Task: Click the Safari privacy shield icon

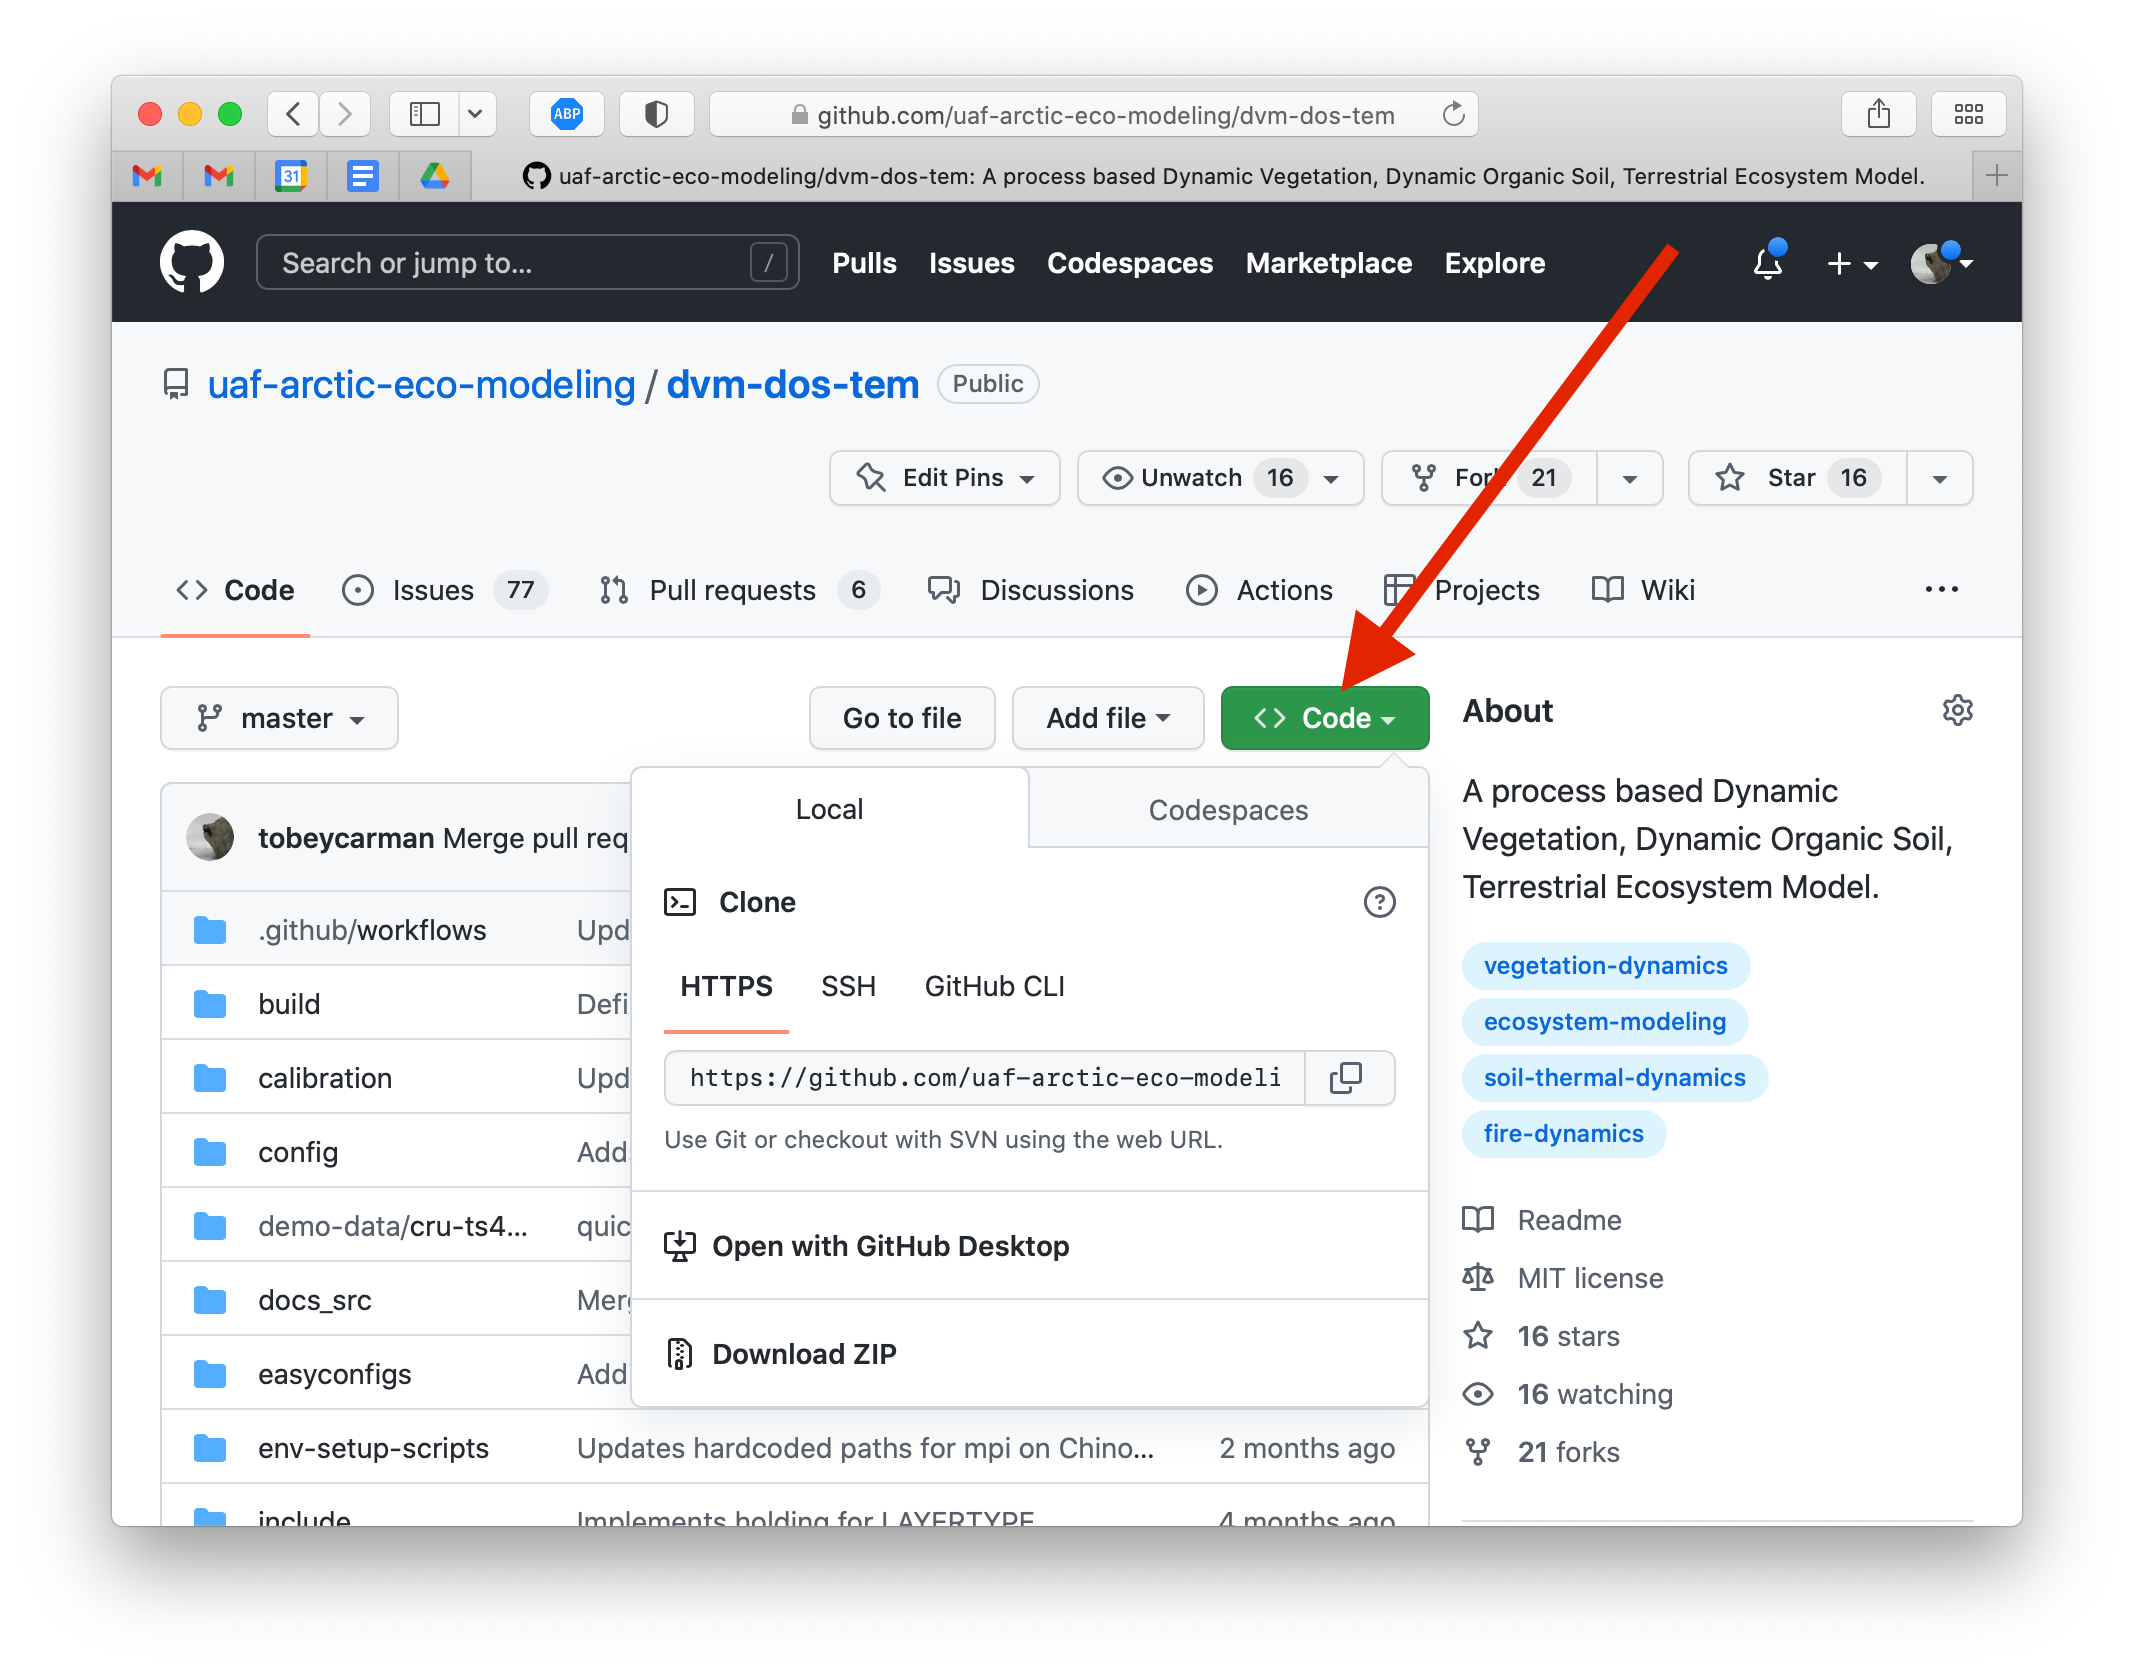Action: (x=656, y=114)
